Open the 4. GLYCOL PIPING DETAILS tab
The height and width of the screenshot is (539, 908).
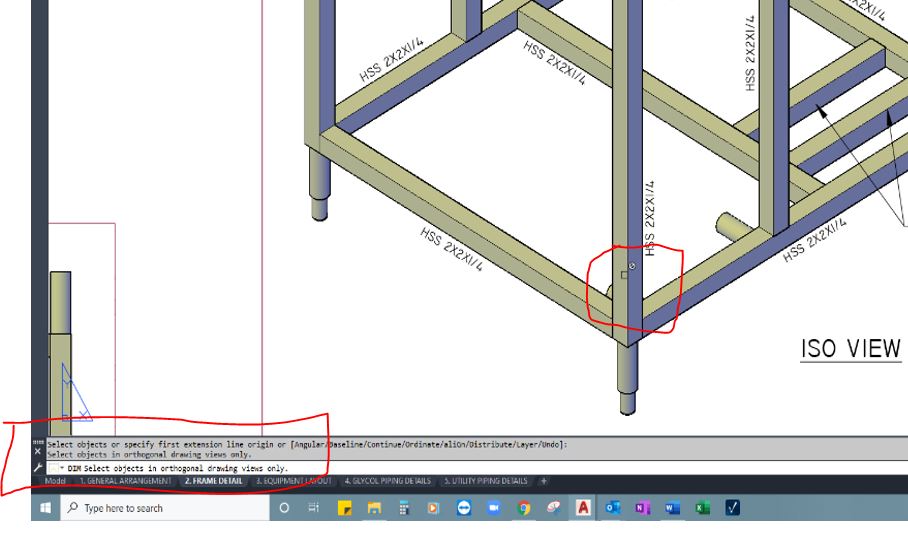point(387,481)
